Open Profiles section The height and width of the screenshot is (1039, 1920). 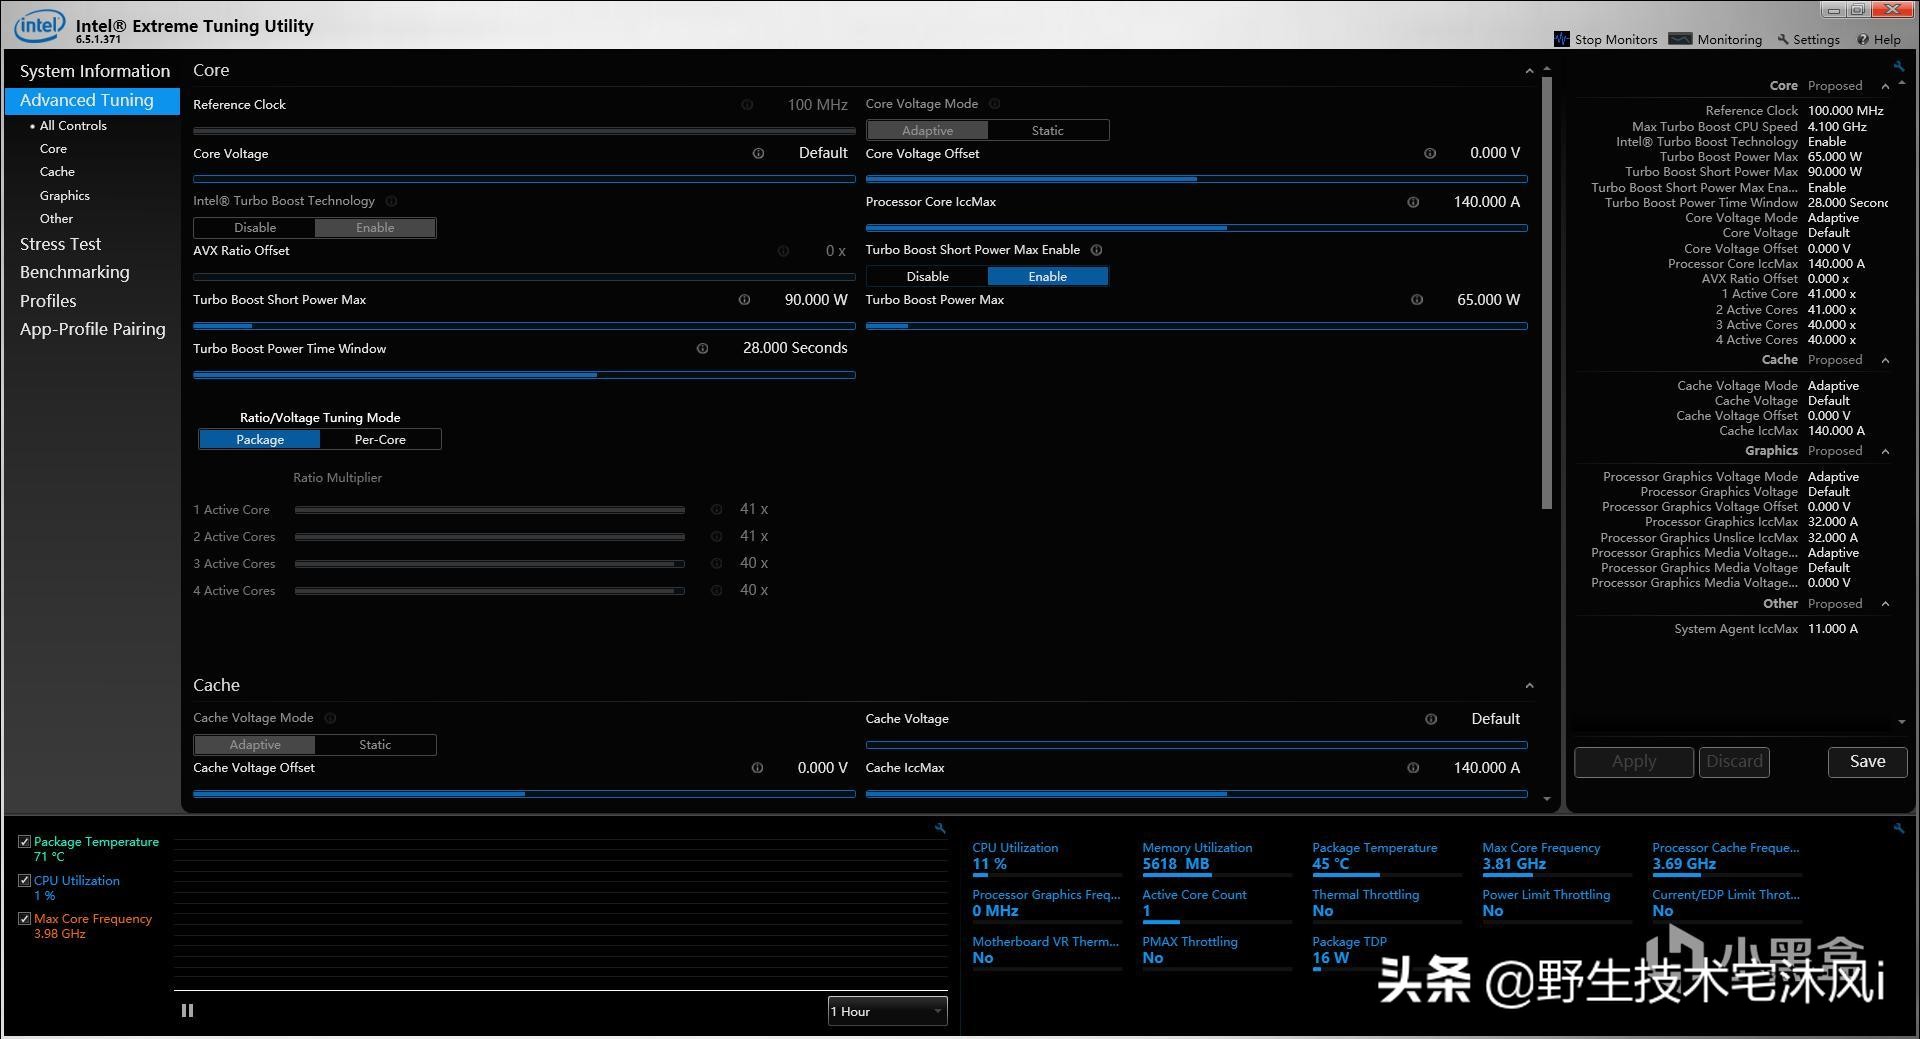tap(48, 301)
